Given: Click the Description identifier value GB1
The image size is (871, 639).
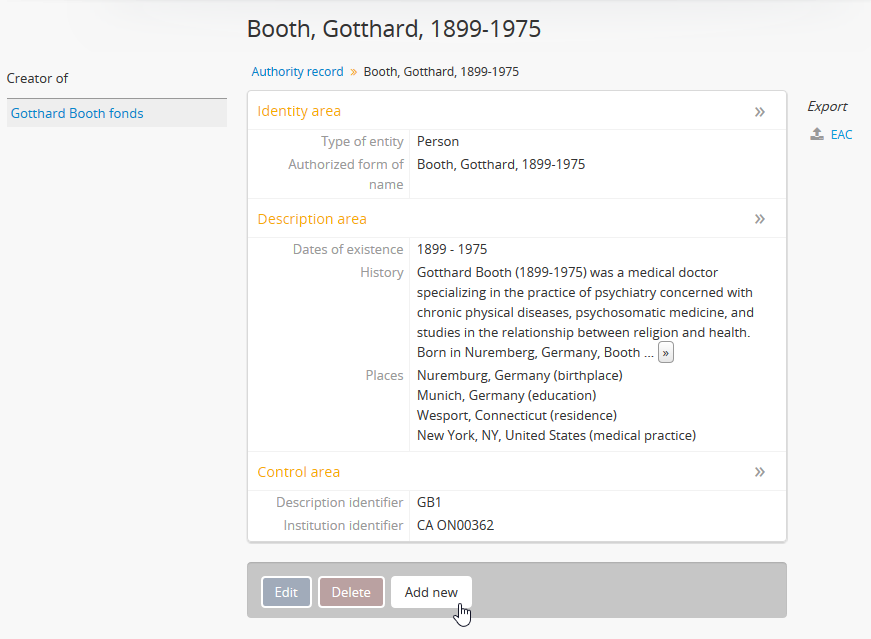Looking at the screenshot, I should (429, 502).
